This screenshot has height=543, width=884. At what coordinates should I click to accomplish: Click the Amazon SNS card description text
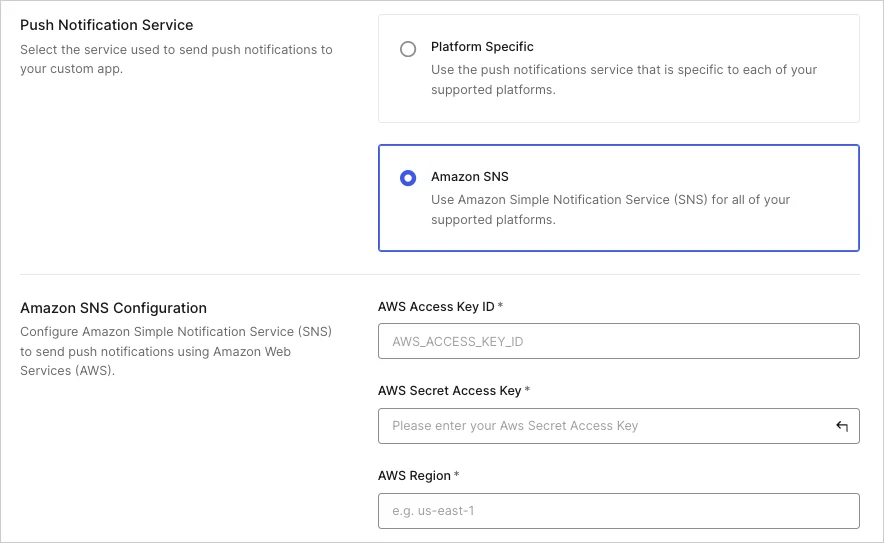pos(610,210)
